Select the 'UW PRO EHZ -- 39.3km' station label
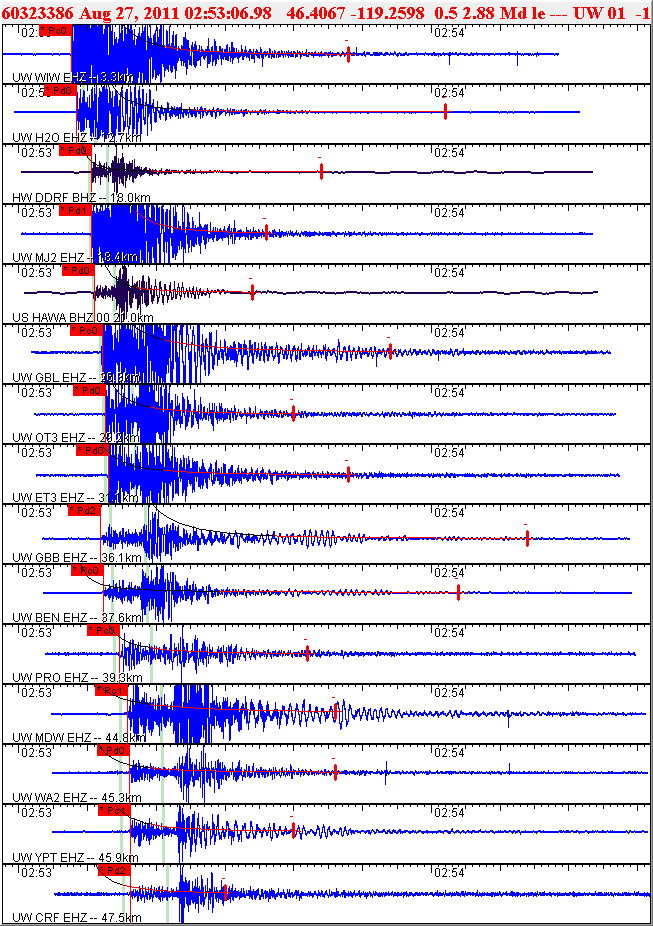 coord(77,677)
